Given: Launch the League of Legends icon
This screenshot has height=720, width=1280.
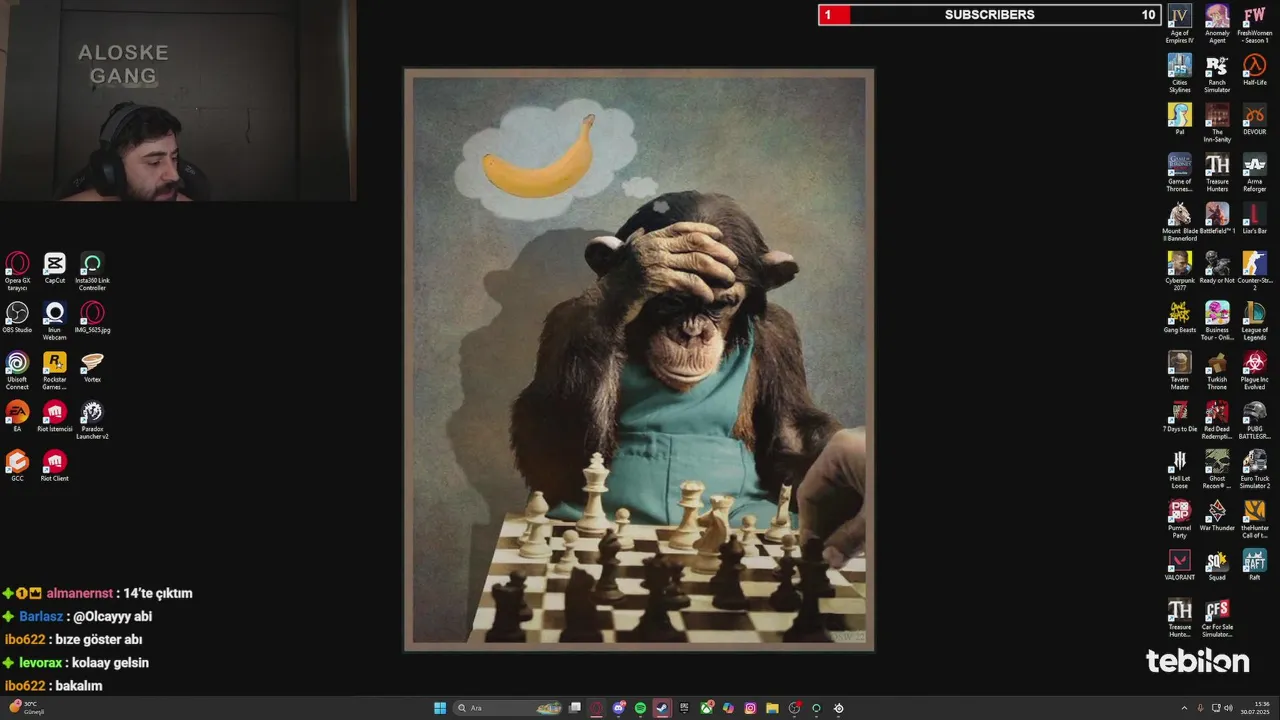Looking at the screenshot, I should [1254, 321].
